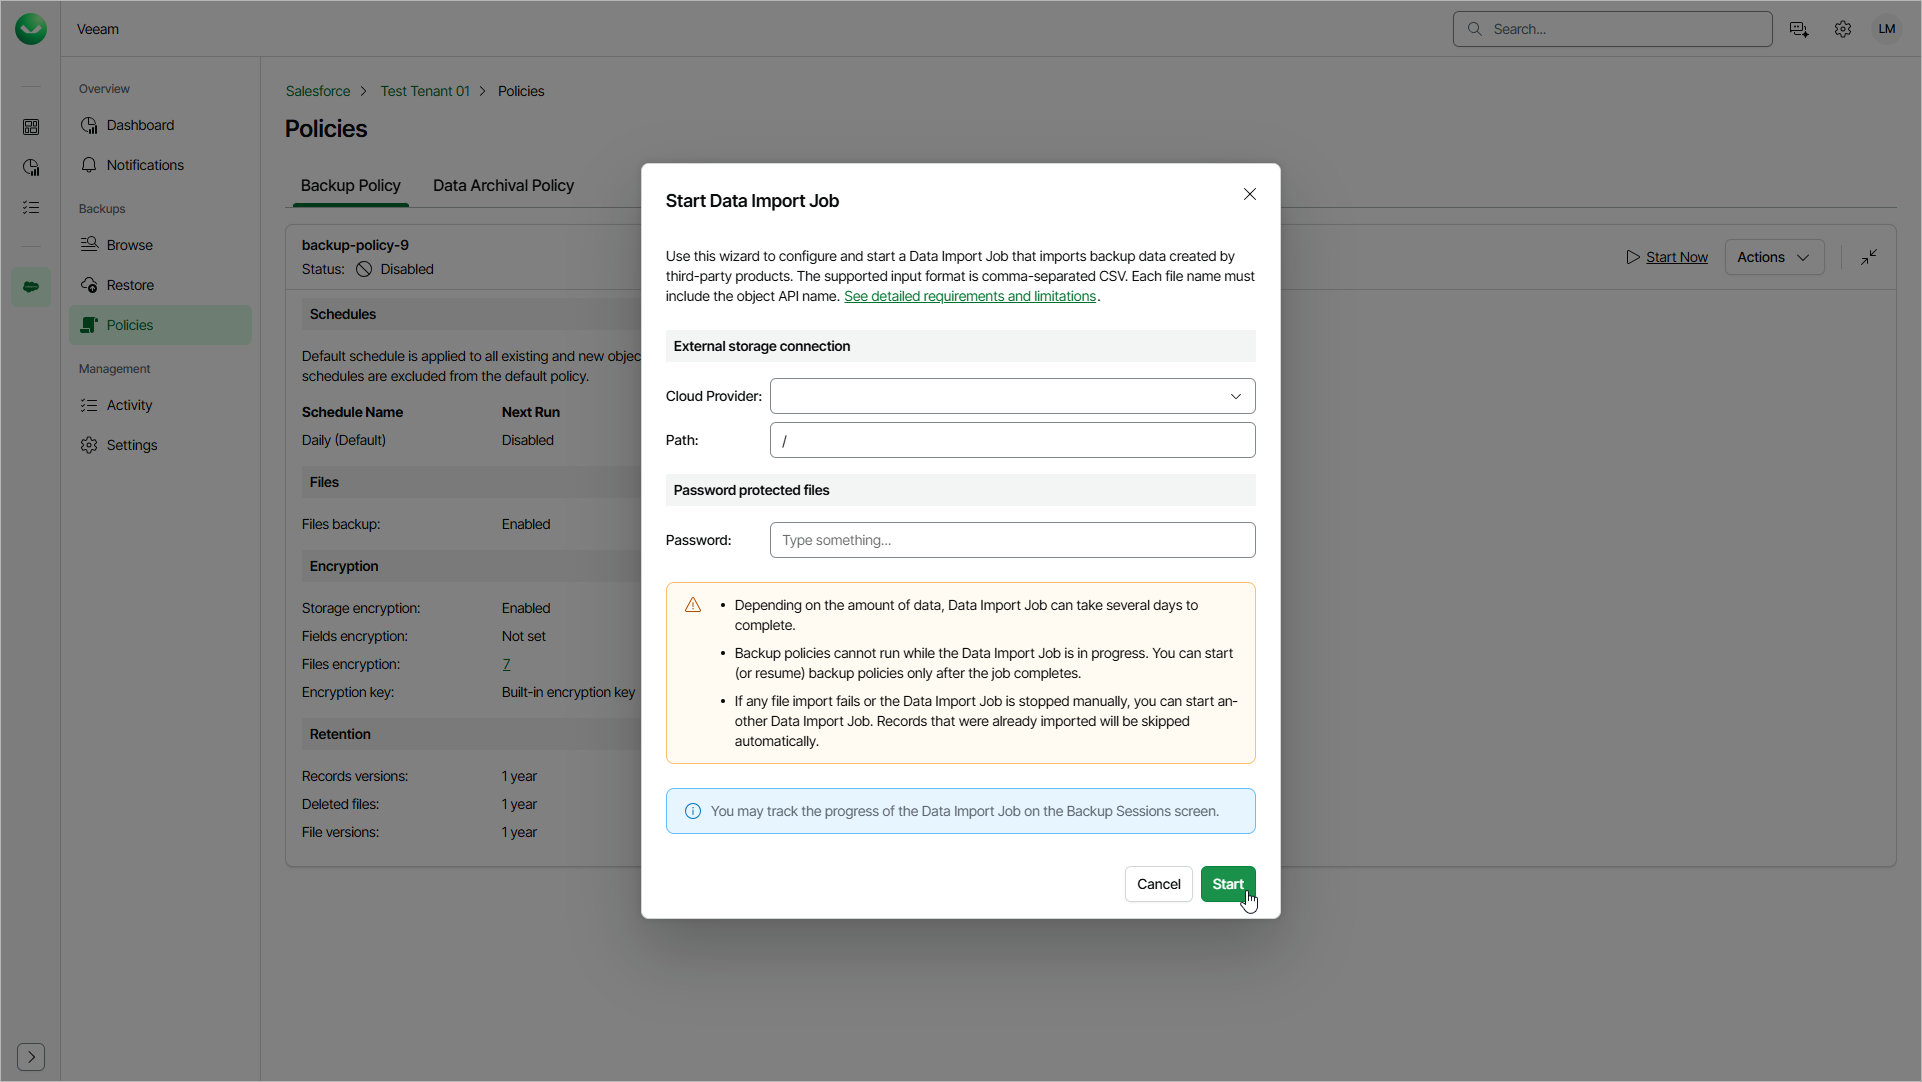Open the gear settings icon in header
The image size is (1922, 1082).
coord(1843,29)
